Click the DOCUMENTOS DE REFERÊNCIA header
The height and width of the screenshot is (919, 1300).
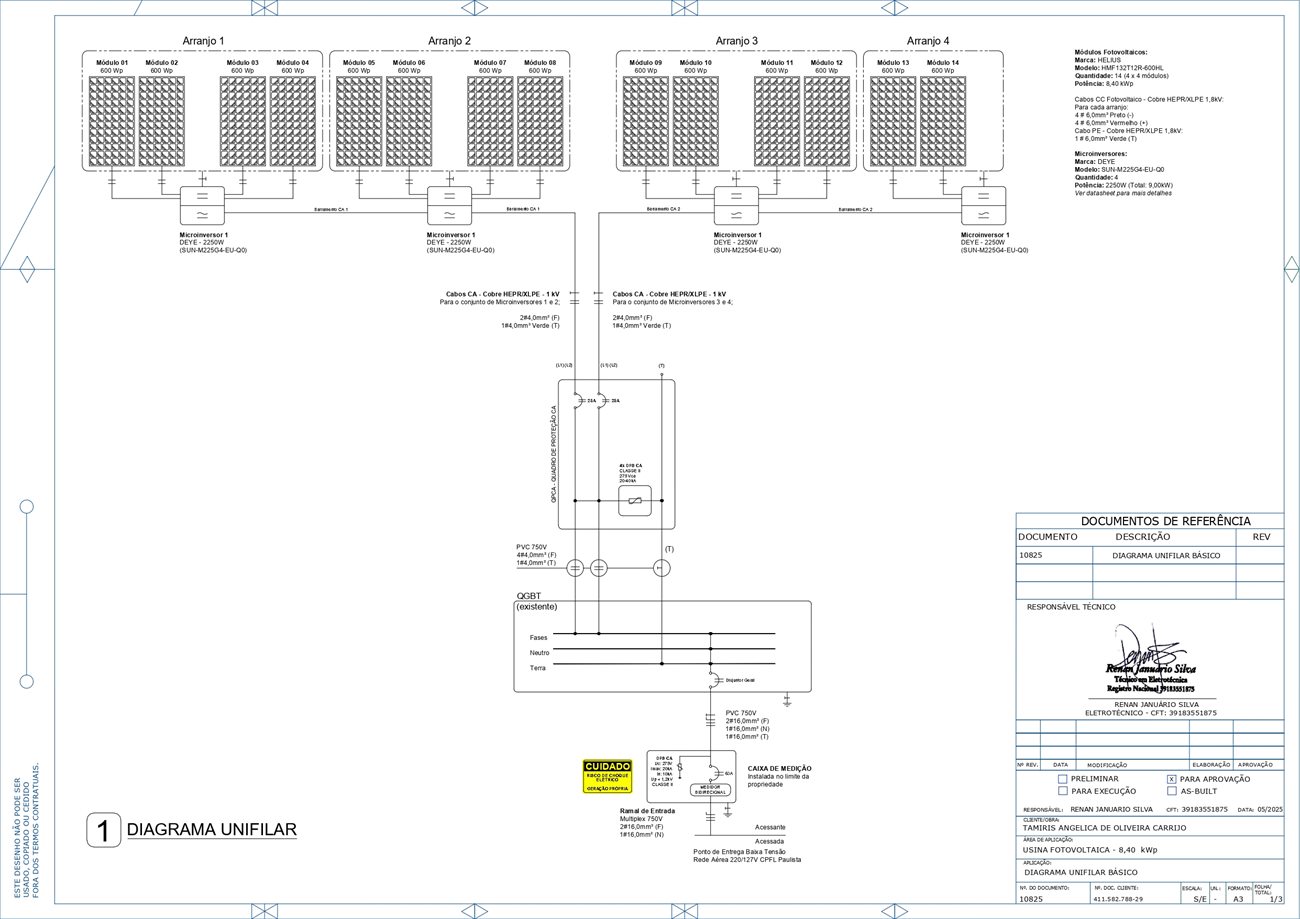click(x=1166, y=521)
